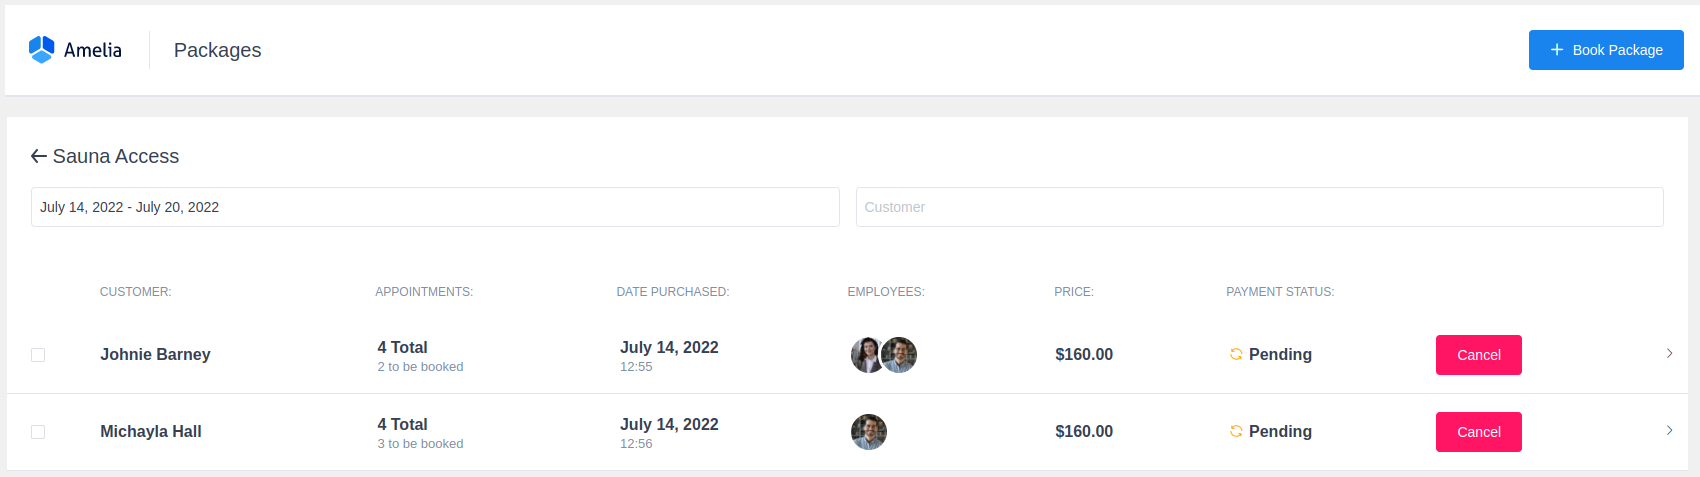Expand Johnie Barney's package row chevron
The height and width of the screenshot is (477, 1700).
(x=1669, y=353)
